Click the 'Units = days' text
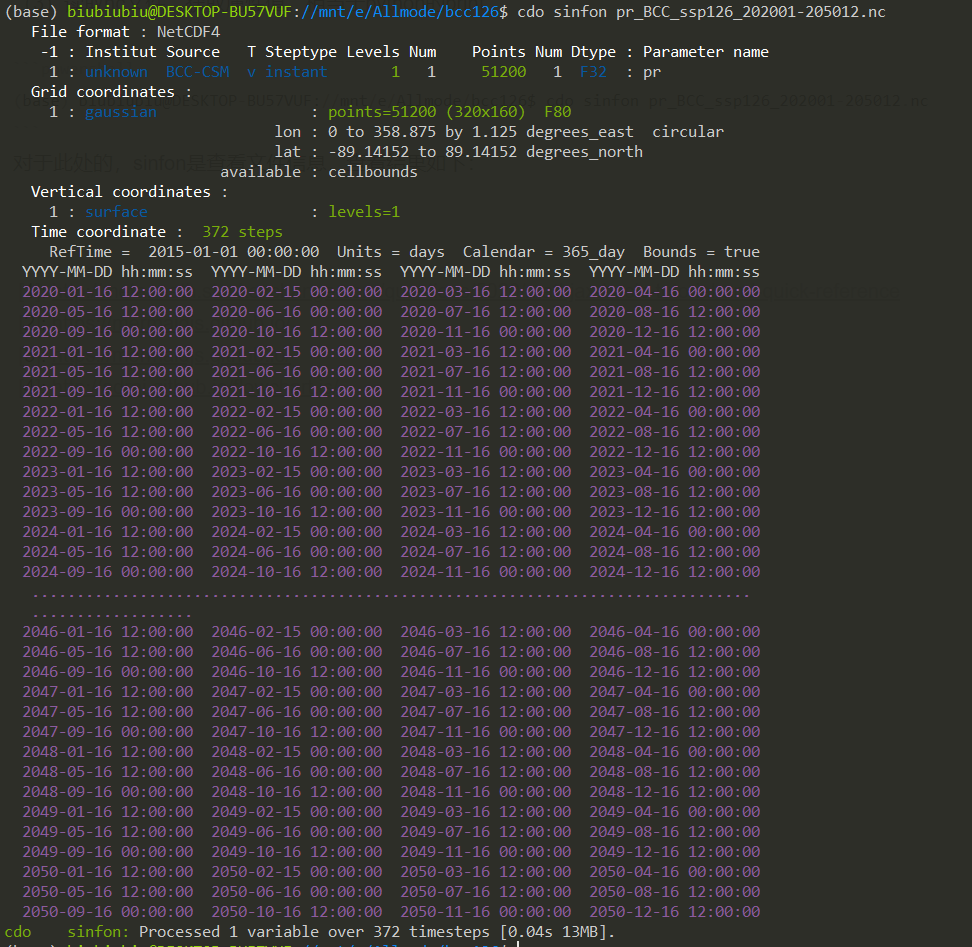This screenshot has width=972, height=947. (391, 252)
